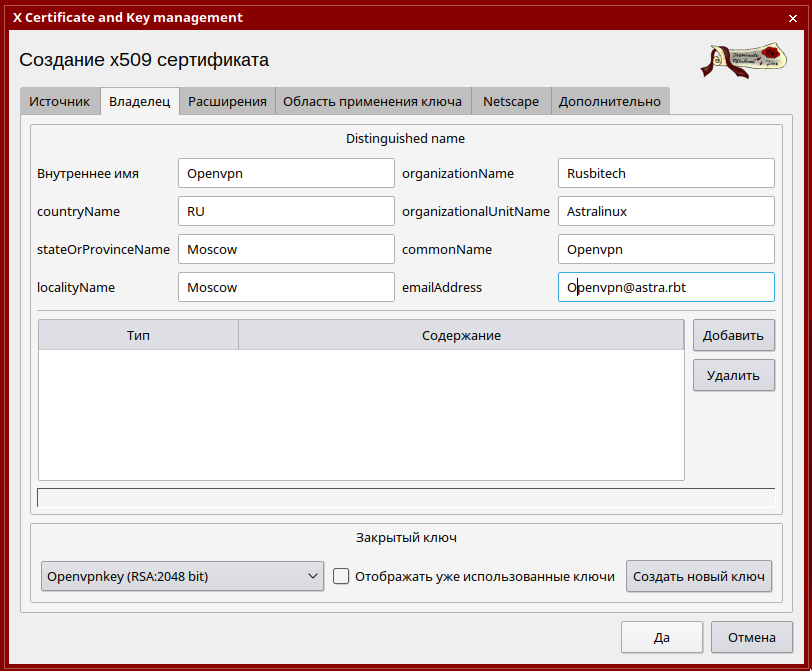Click the Добавить button
The width and height of the screenshot is (812, 671).
[733, 336]
